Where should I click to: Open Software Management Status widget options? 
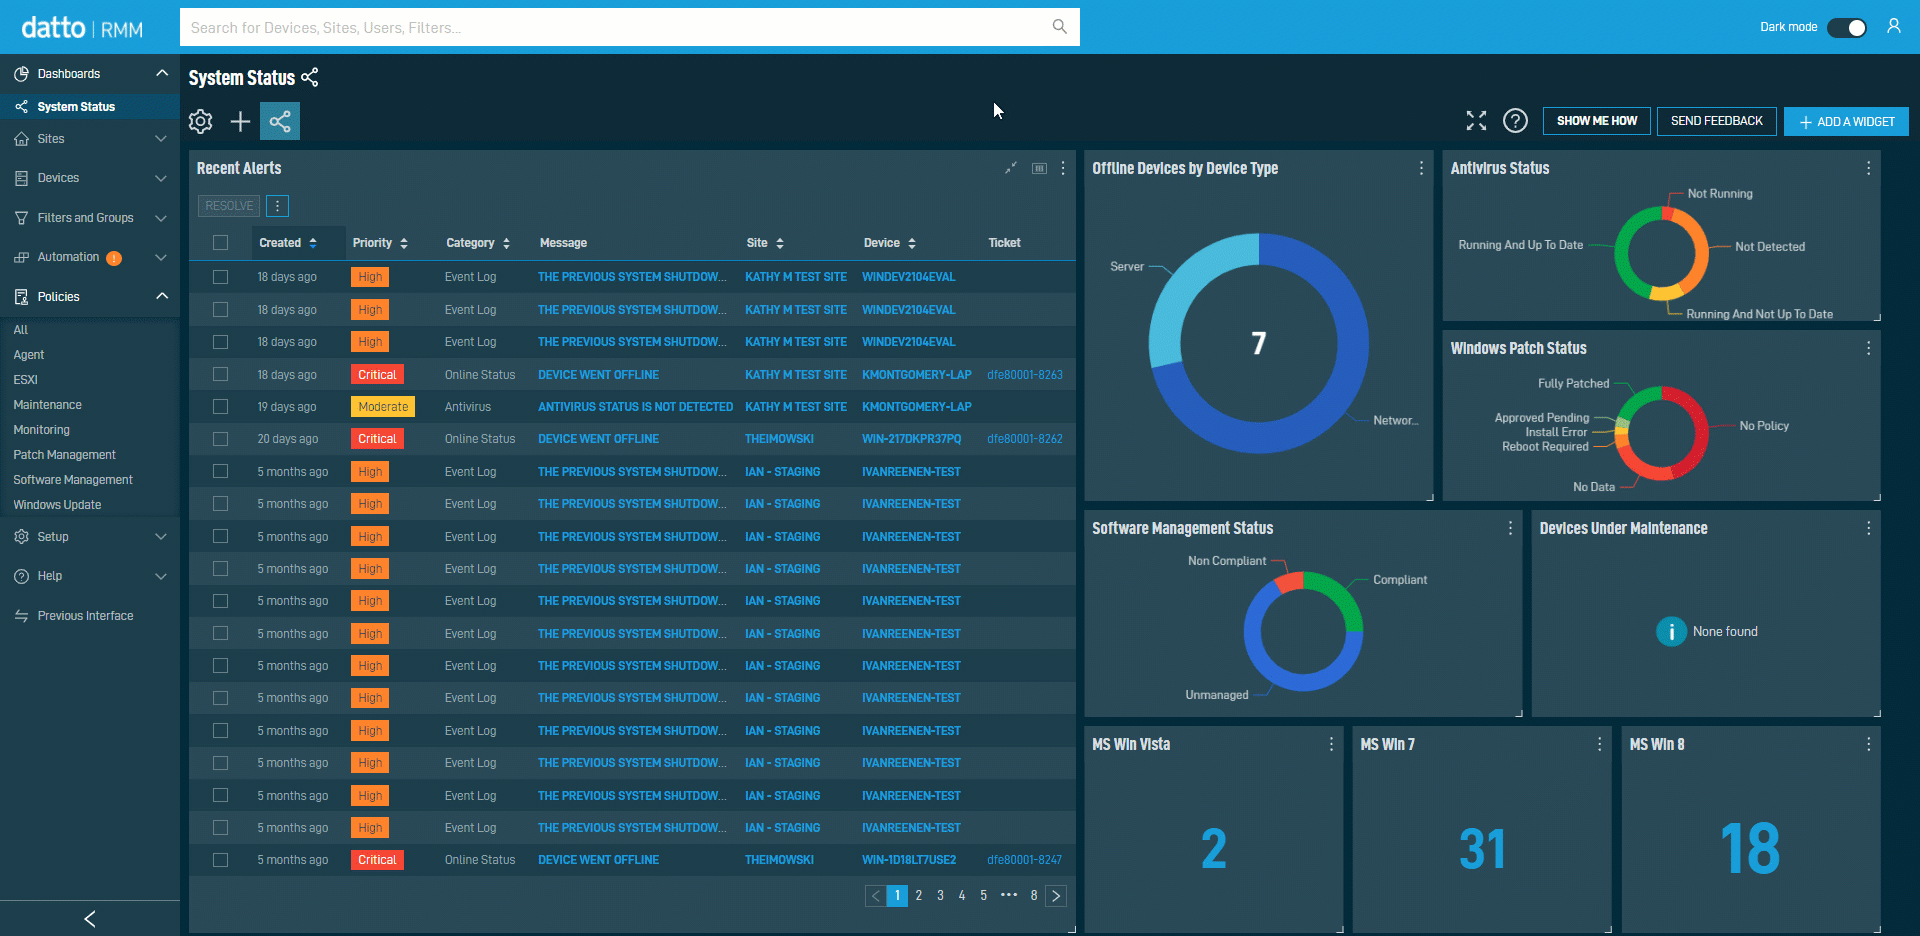[x=1510, y=528]
